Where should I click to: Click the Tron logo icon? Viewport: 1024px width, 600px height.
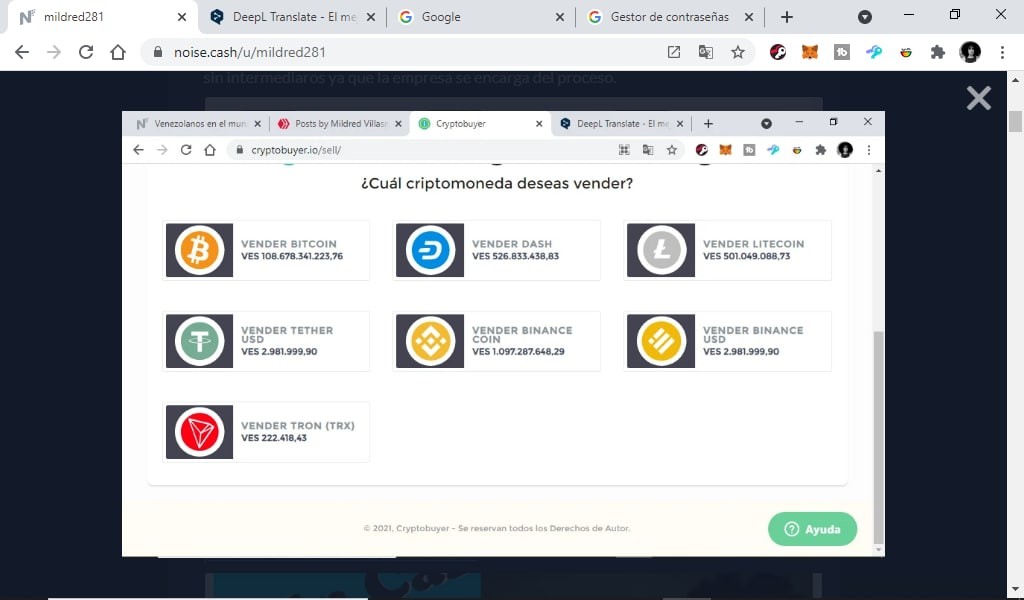point(199,432)
